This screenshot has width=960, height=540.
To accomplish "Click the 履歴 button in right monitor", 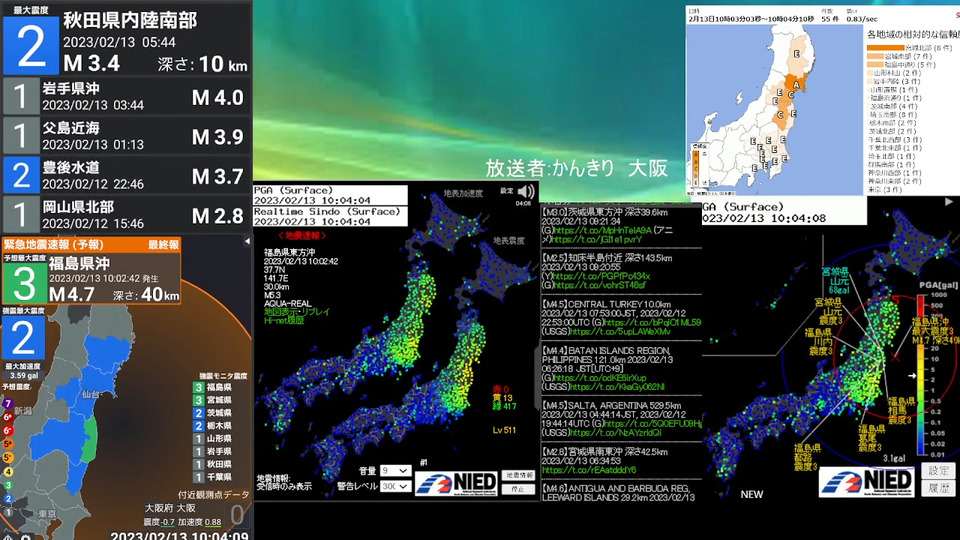I will pos(938,488).
